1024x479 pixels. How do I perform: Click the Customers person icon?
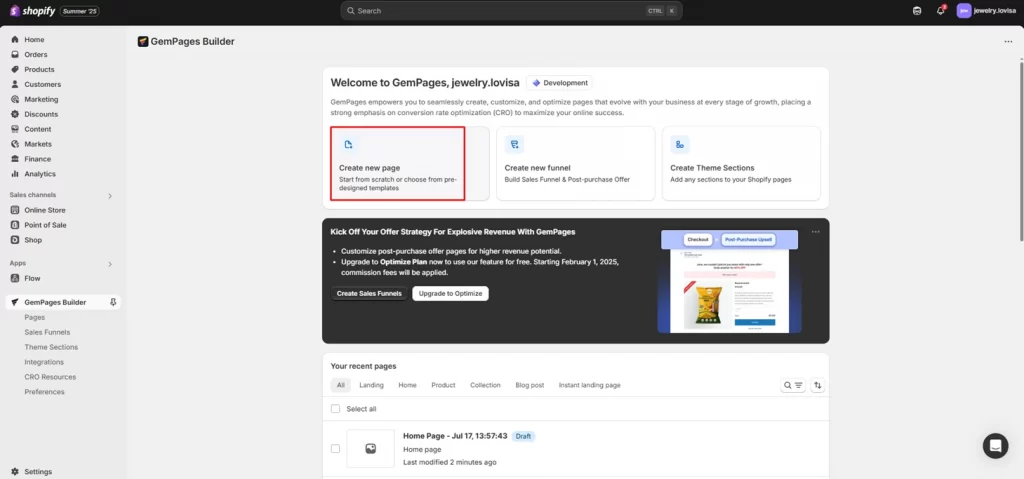click(x=14, y=84)
